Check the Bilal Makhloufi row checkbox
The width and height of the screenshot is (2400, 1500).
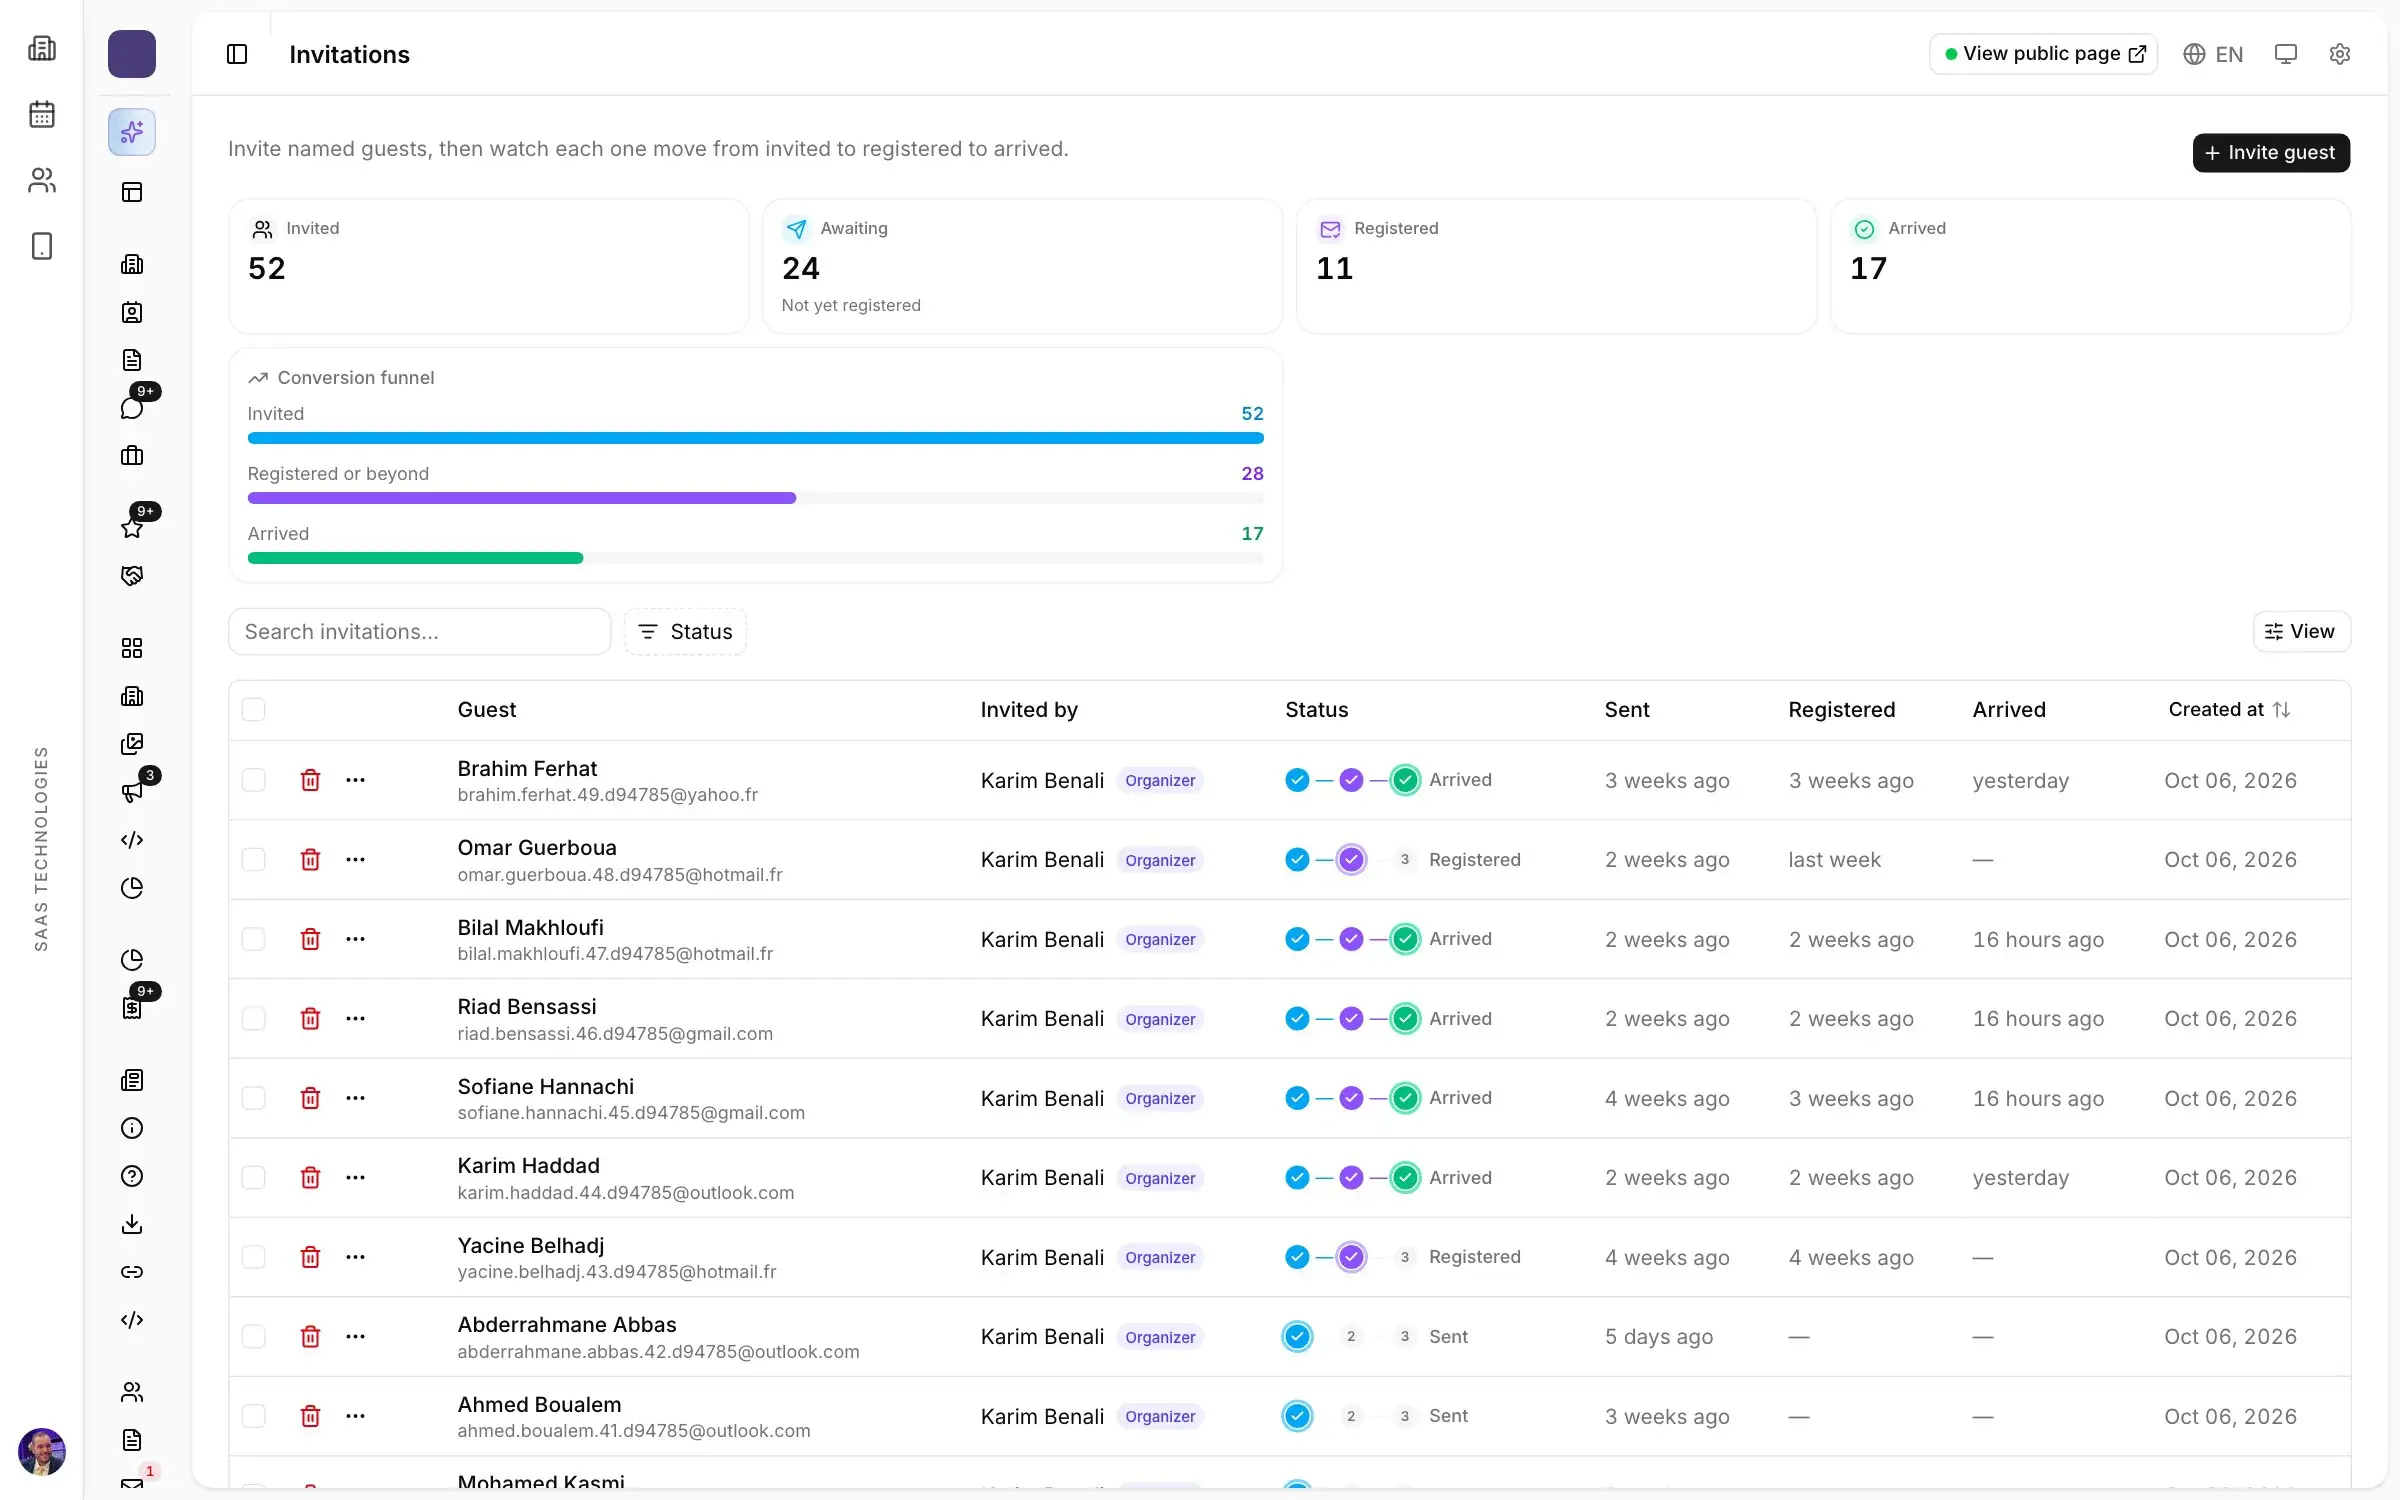(254, 939)
